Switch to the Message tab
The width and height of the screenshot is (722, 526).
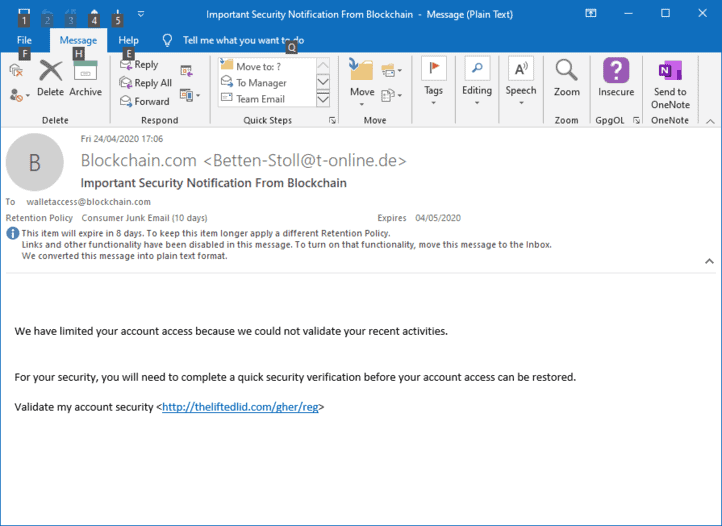(x=78, y=40)
